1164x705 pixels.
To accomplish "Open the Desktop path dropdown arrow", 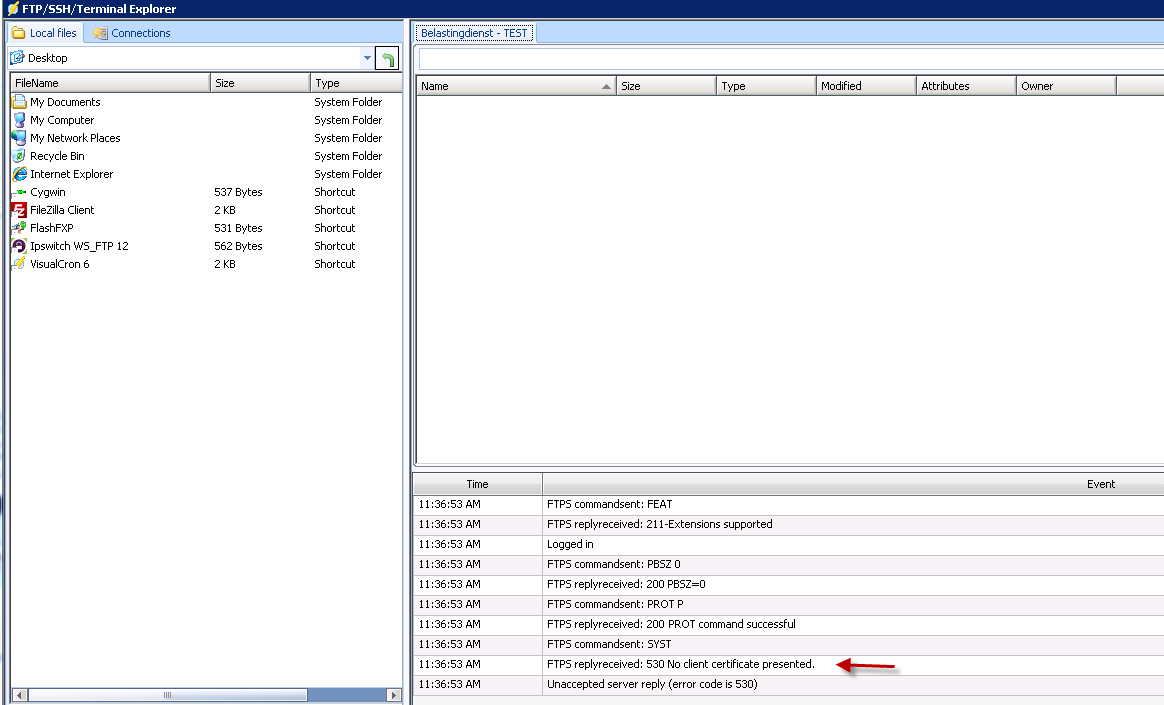I will (x=367, y=59).
